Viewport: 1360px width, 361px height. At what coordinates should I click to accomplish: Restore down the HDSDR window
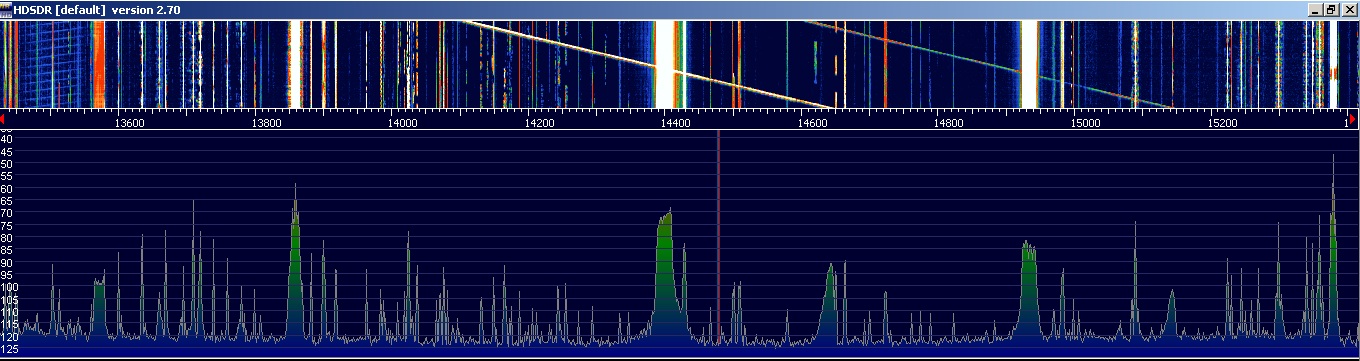click(x=1332, y=9)
